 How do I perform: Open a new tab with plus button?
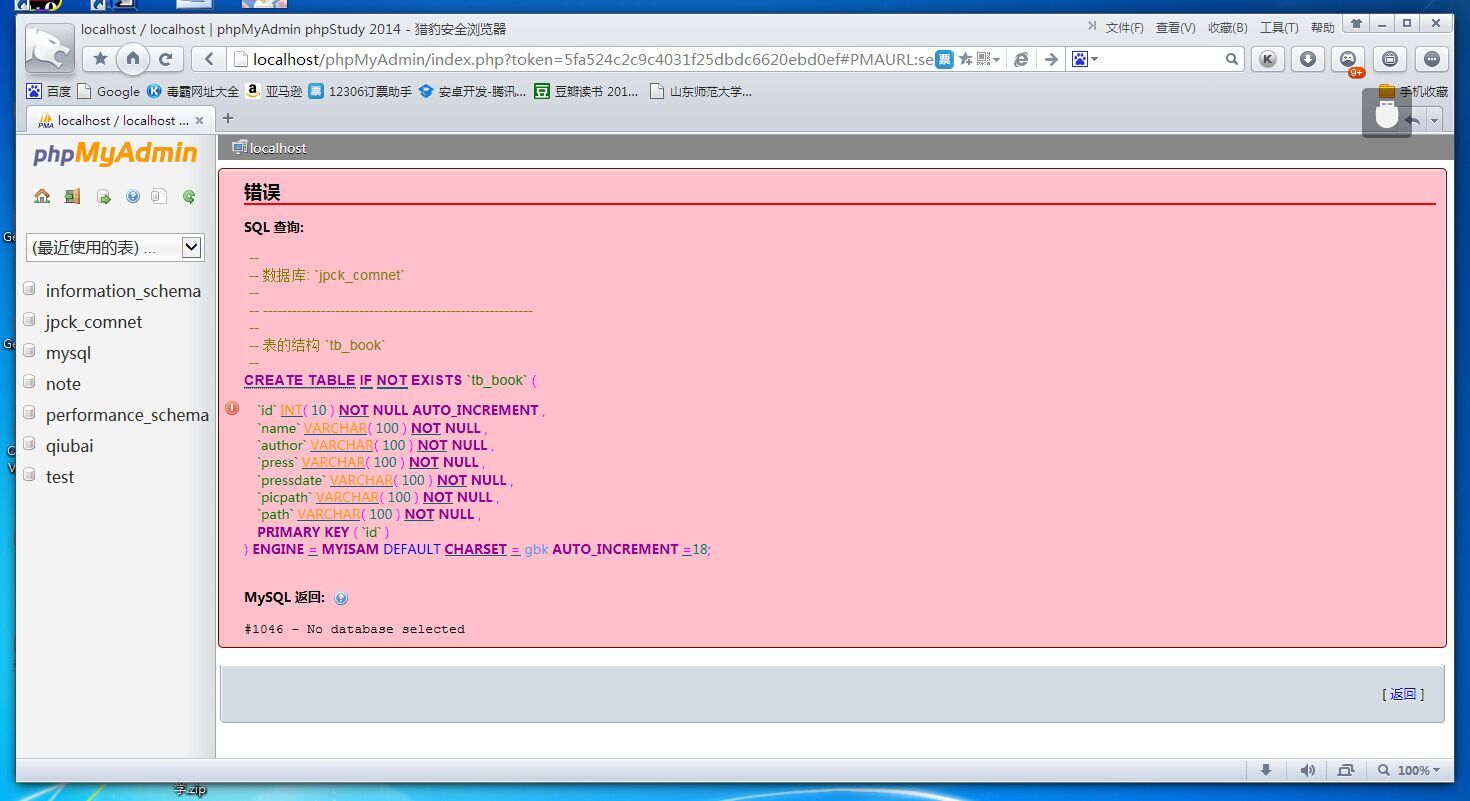tap(228, 119)
